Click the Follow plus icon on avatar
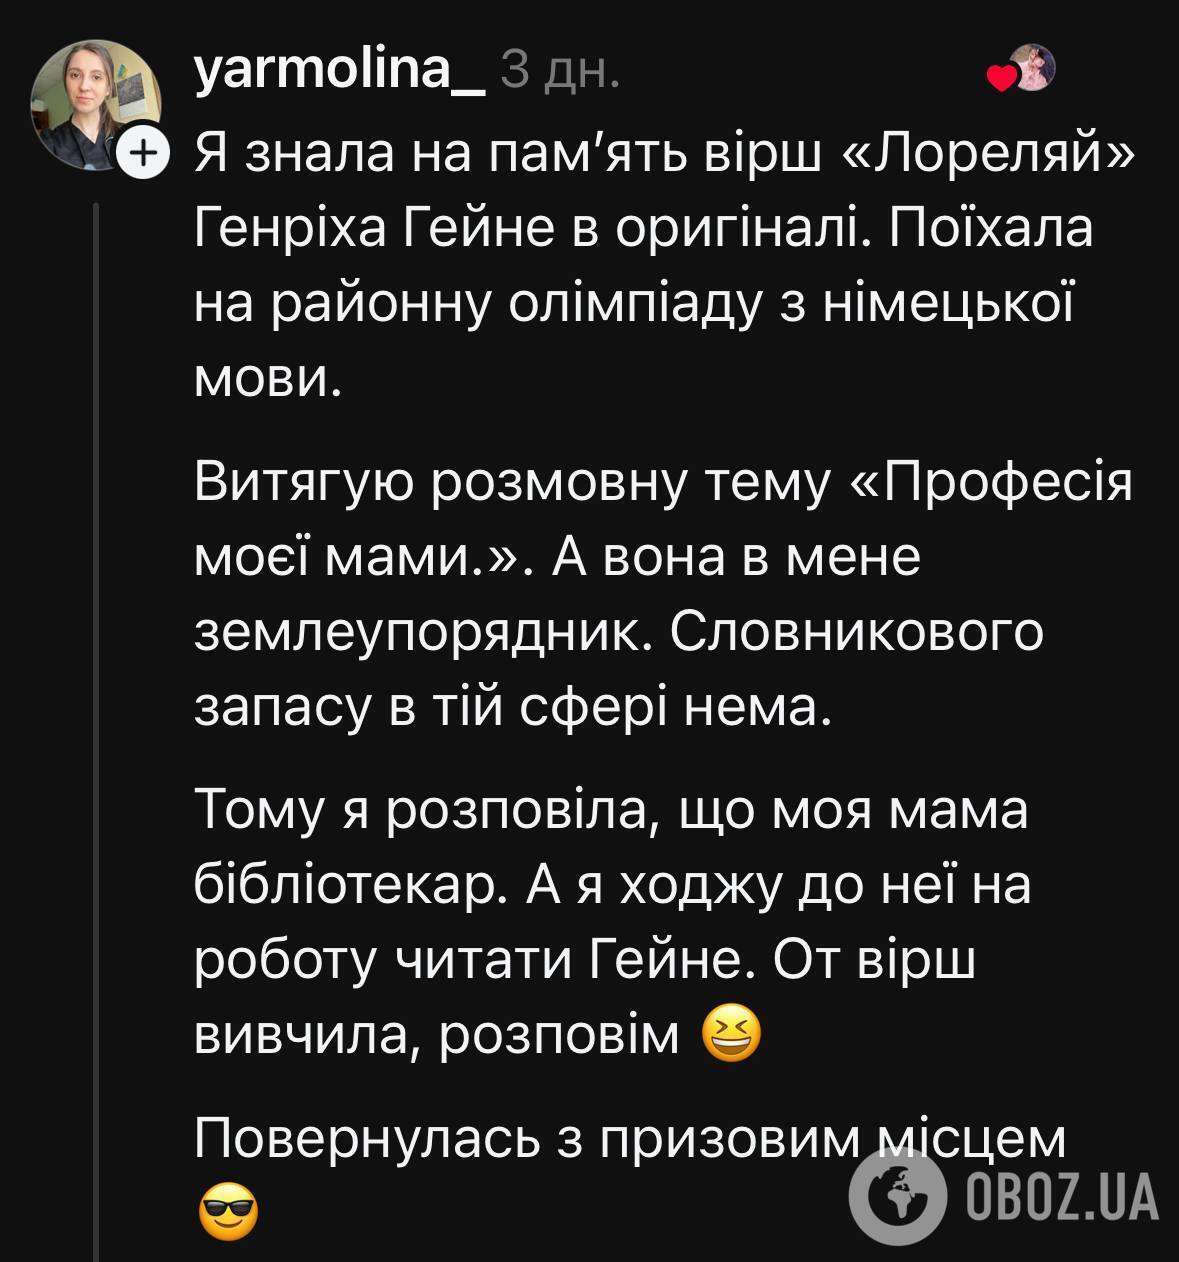1179x1262 pixels. (143, 152)
